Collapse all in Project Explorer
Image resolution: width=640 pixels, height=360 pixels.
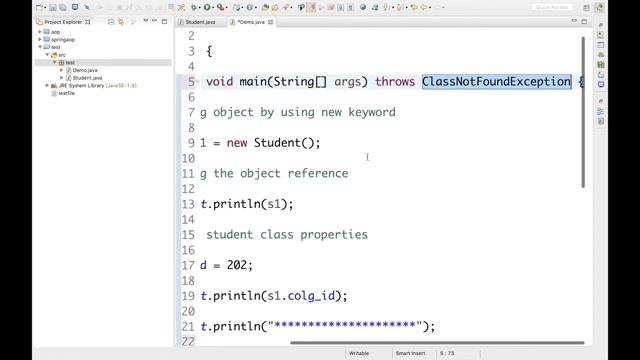[x=111, y=22]
